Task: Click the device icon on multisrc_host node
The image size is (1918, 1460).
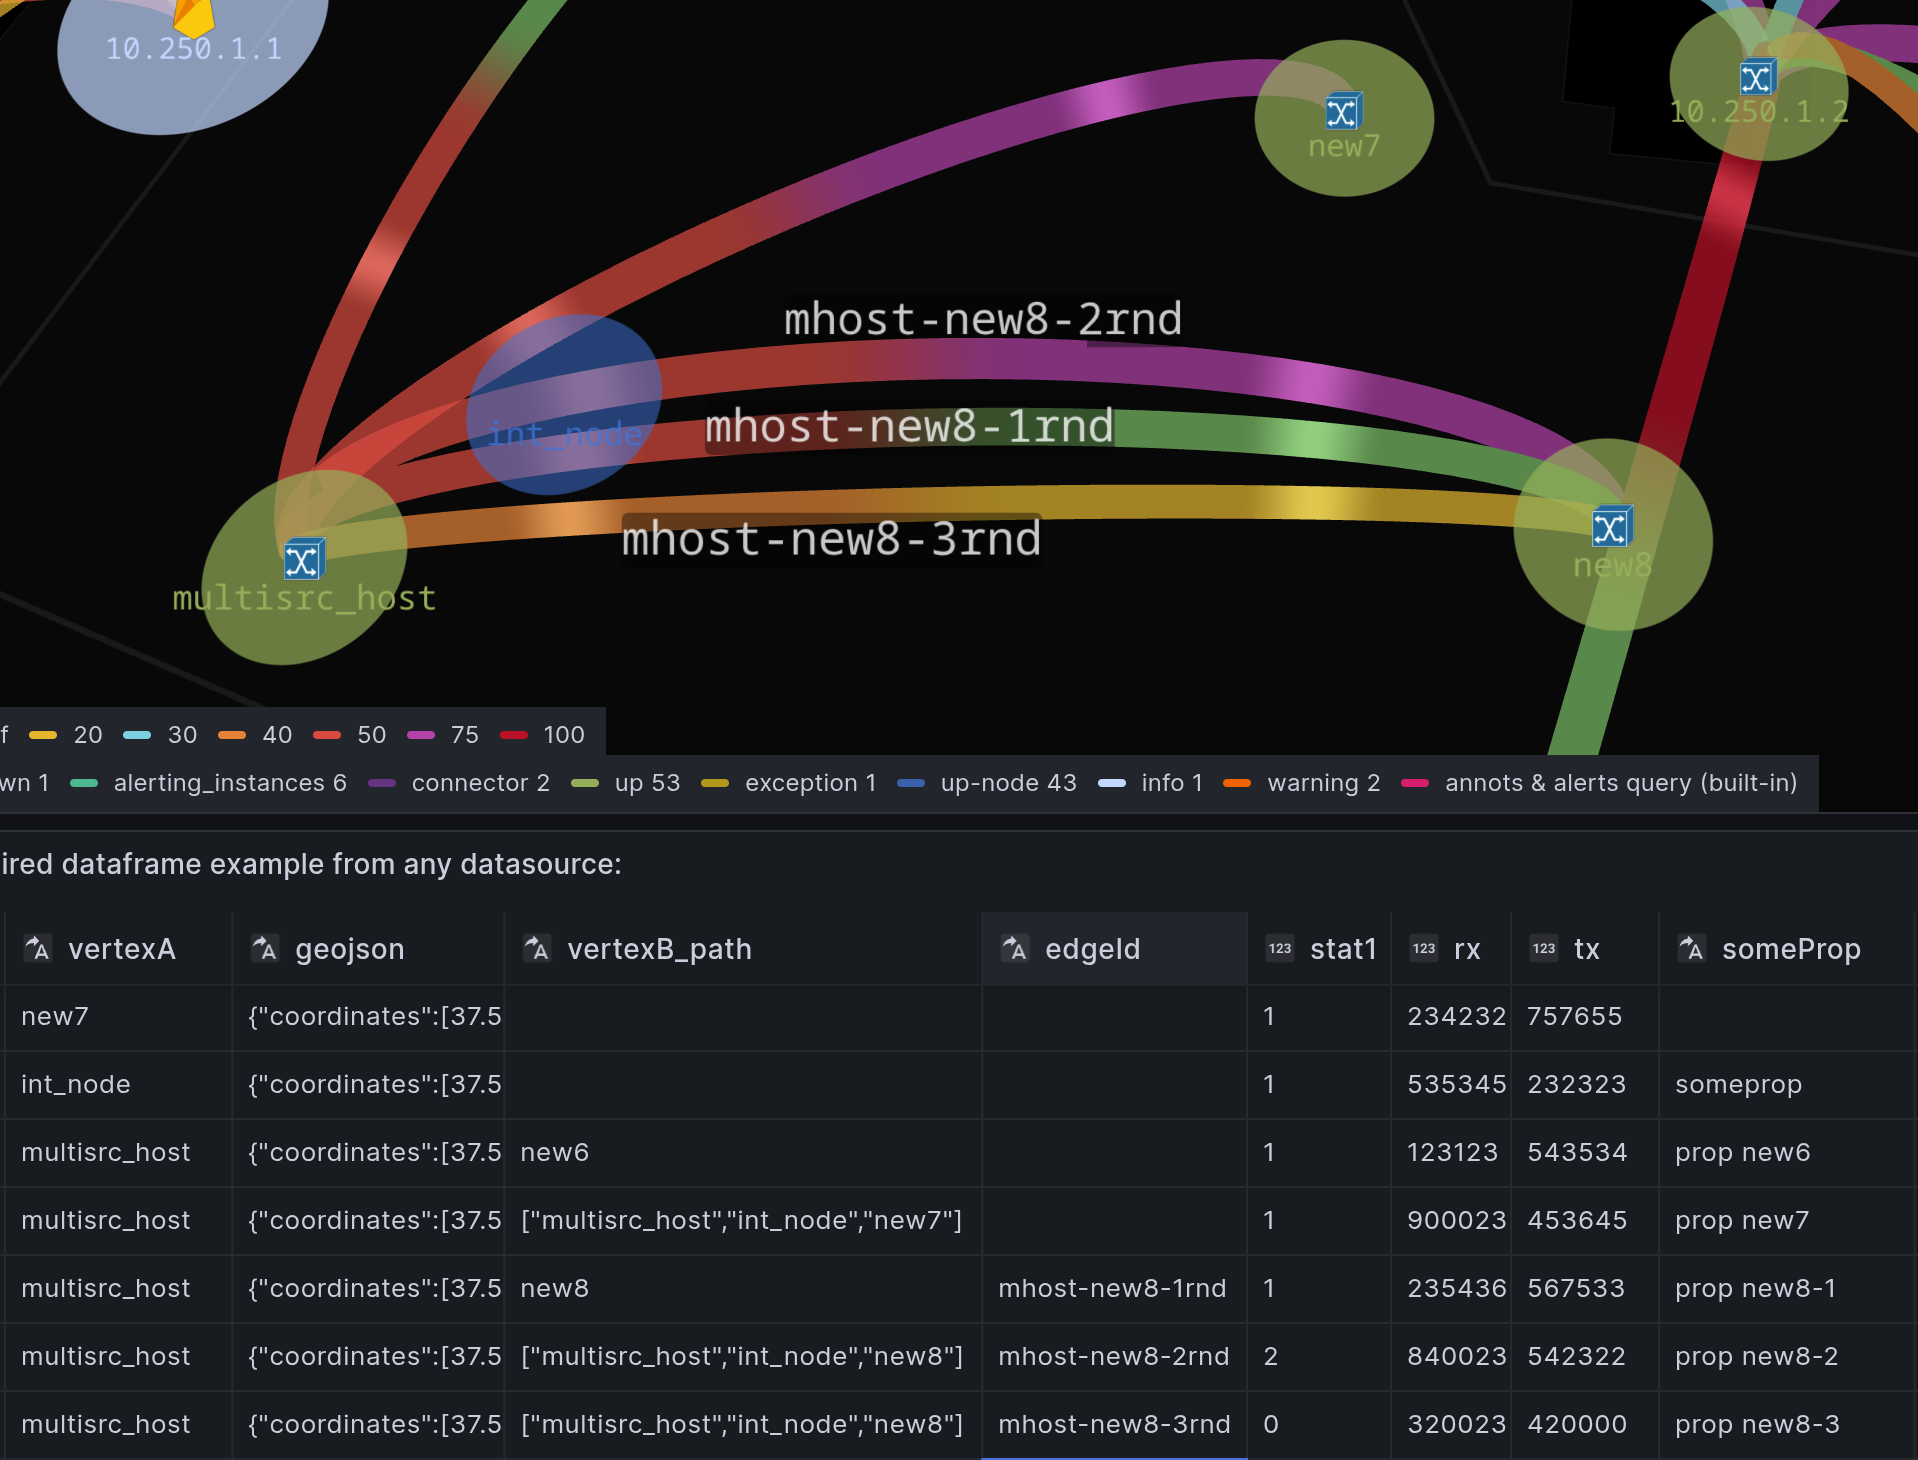Action: (x=303, y=559)
